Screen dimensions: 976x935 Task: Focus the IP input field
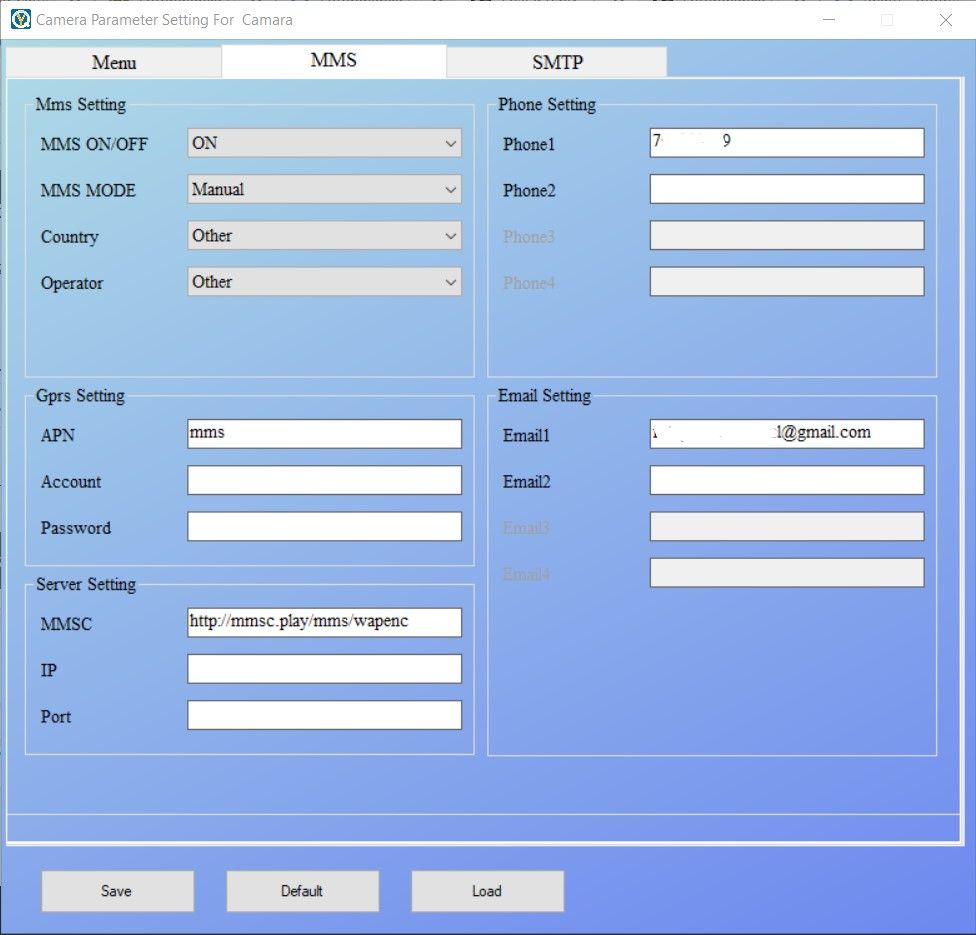[x=324, y=669]
